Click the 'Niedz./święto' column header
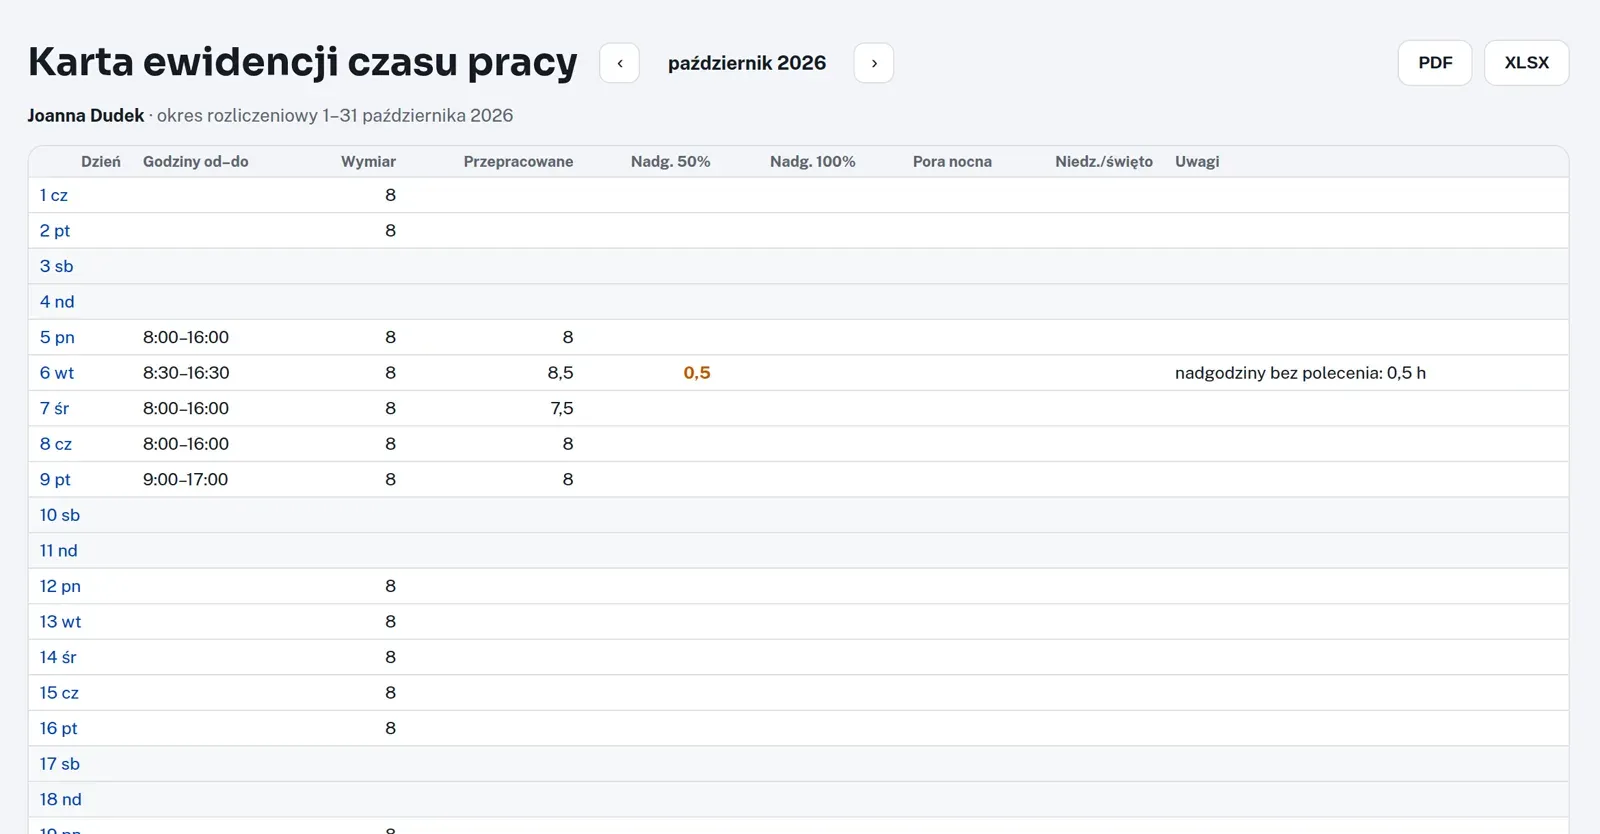1600x834 pixels. click(x=1104, y=162)
